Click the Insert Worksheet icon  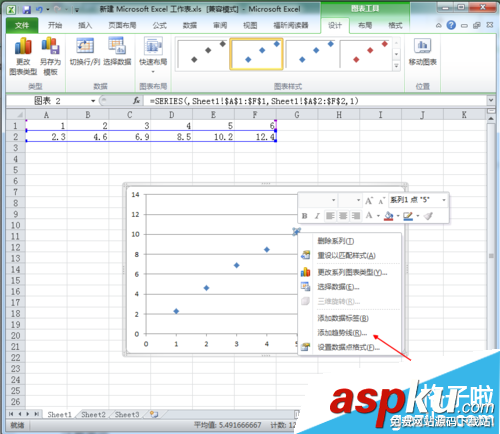coord(154,414)
